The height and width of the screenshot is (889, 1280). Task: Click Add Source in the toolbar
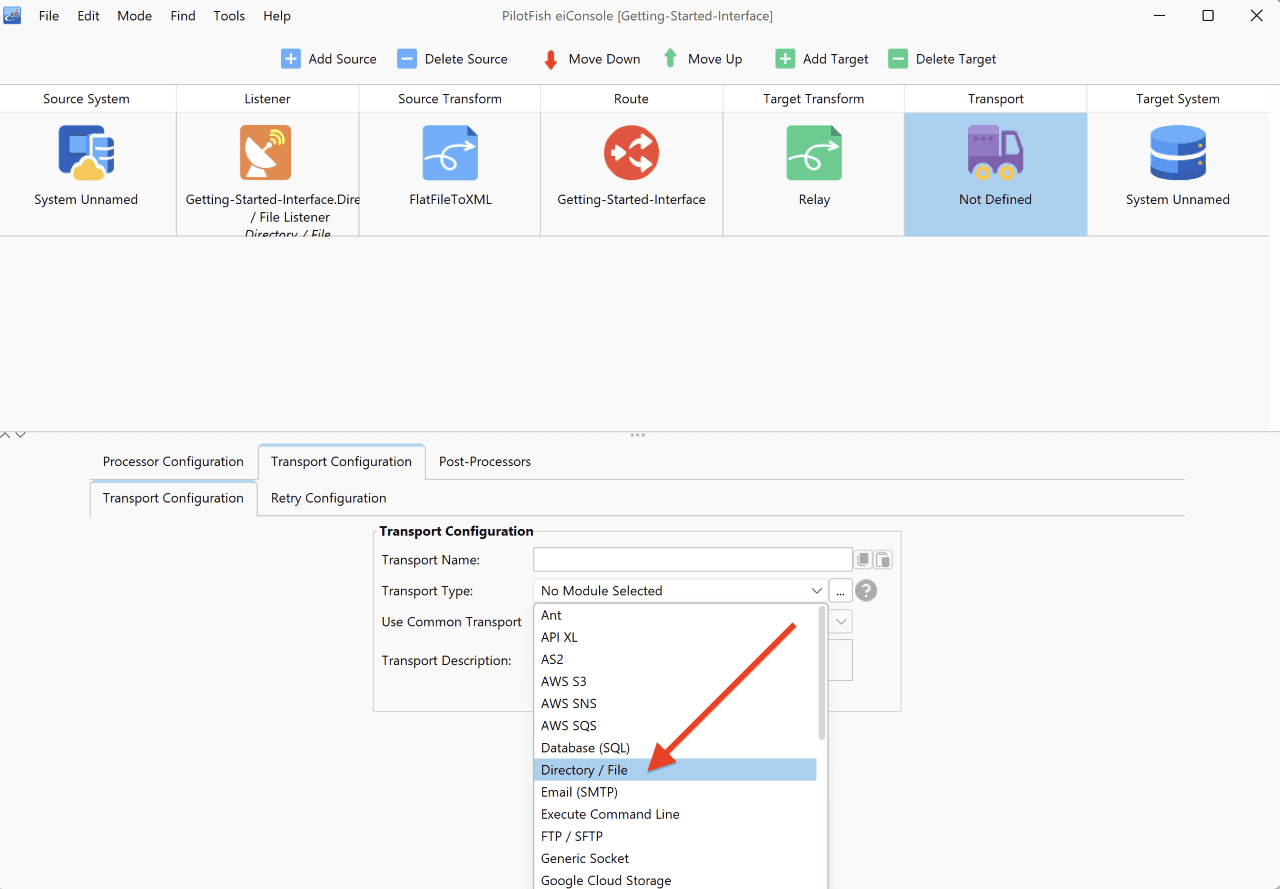point(329,59)
